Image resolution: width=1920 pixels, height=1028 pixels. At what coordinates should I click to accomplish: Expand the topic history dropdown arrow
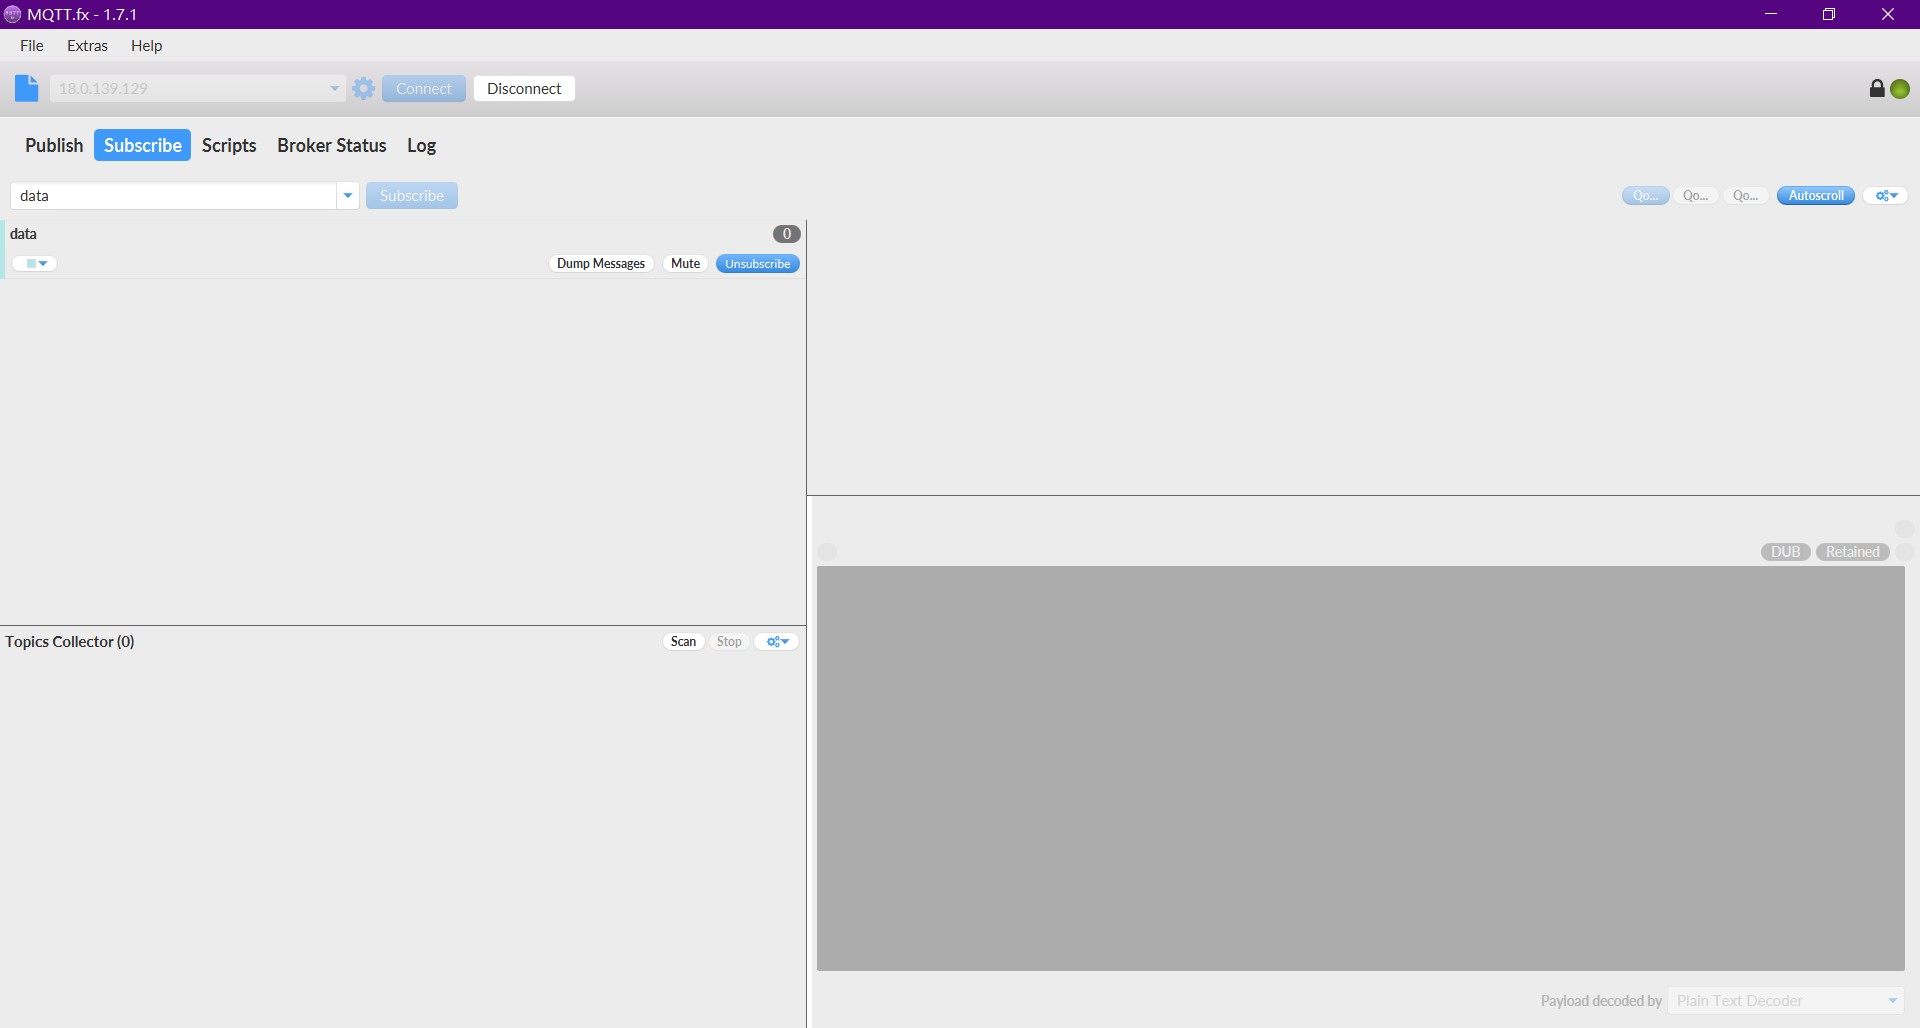[348, 195]
